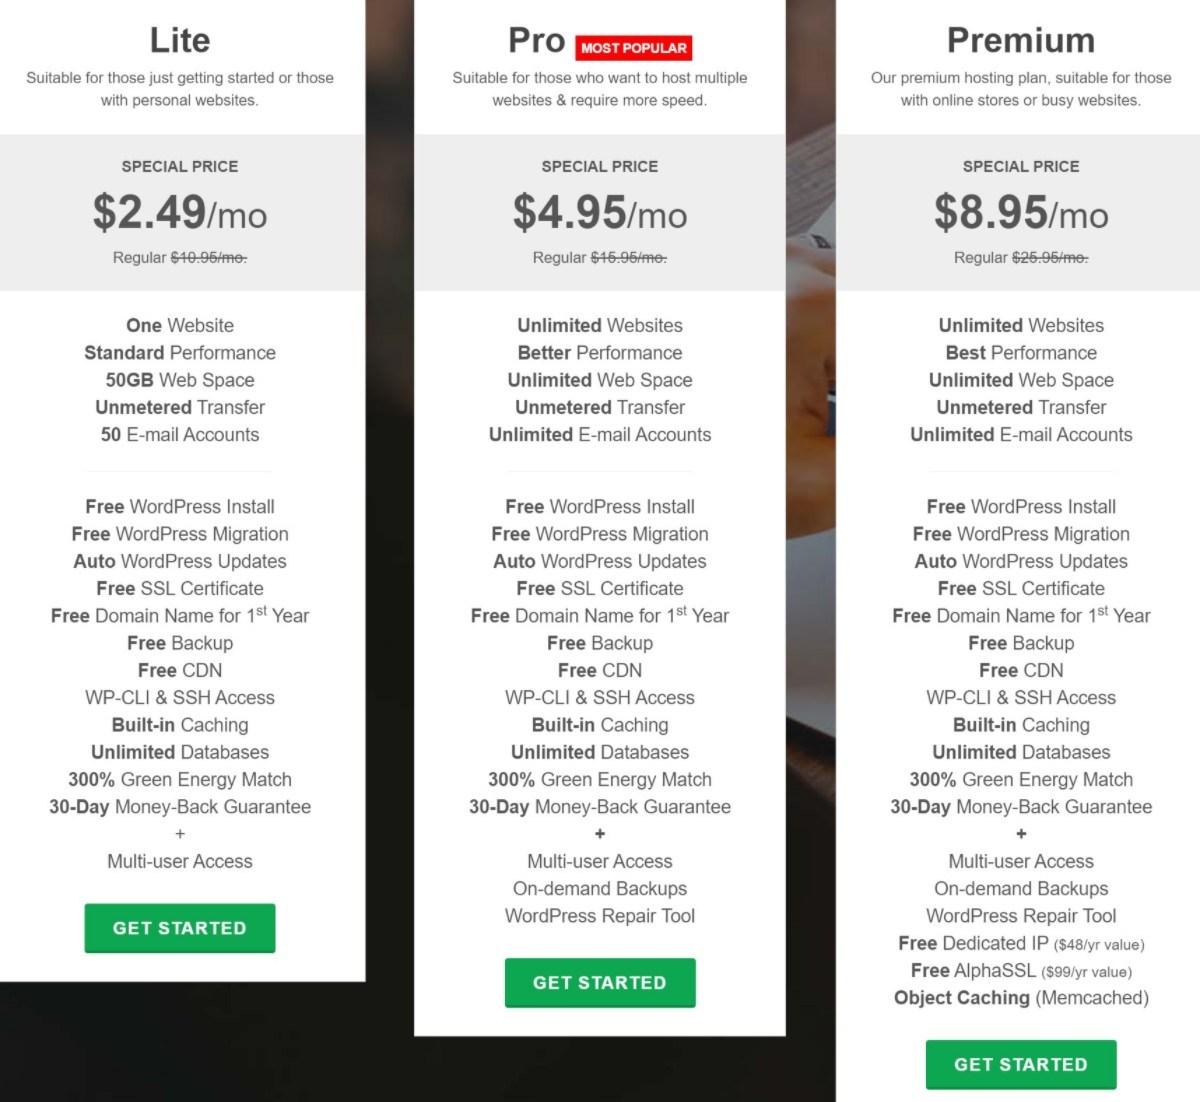Click the $8.95/mo Premium price

pos(1021,212)
